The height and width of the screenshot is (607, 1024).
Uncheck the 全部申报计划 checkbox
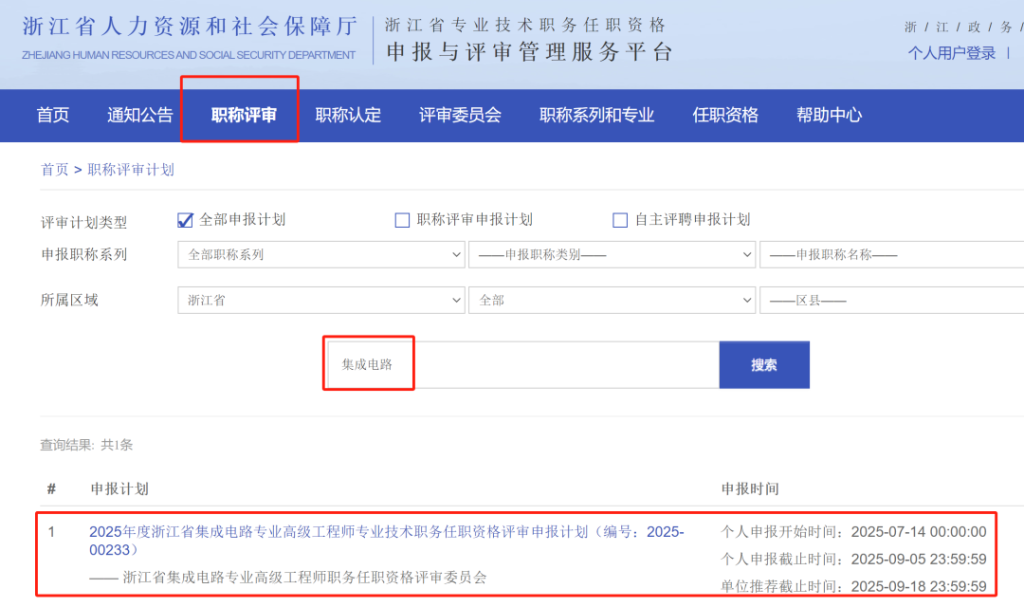(185, 219)
